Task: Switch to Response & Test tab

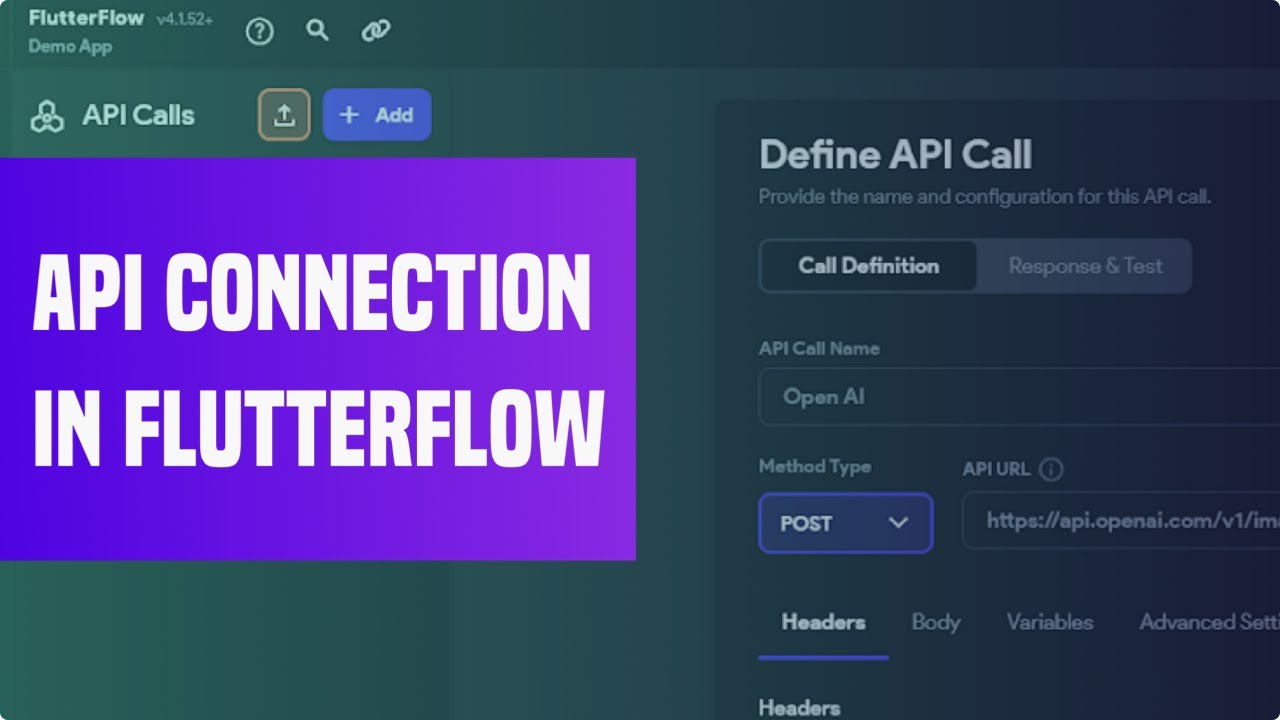Action: tap(1085, 266)
